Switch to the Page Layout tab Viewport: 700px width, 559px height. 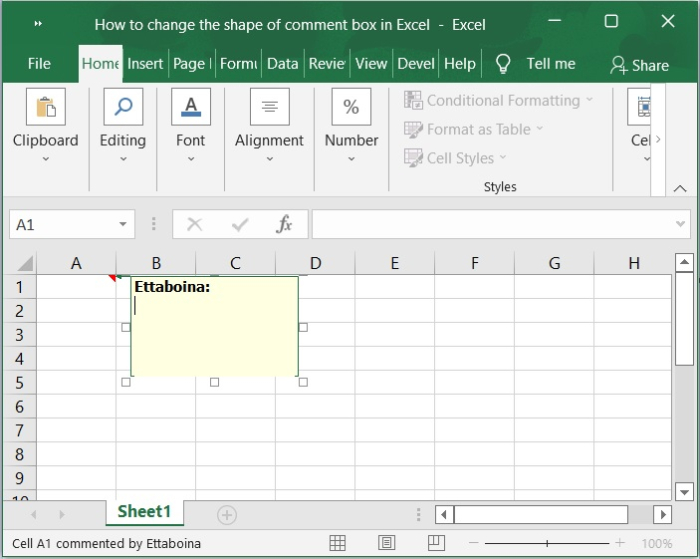[192, 64]
